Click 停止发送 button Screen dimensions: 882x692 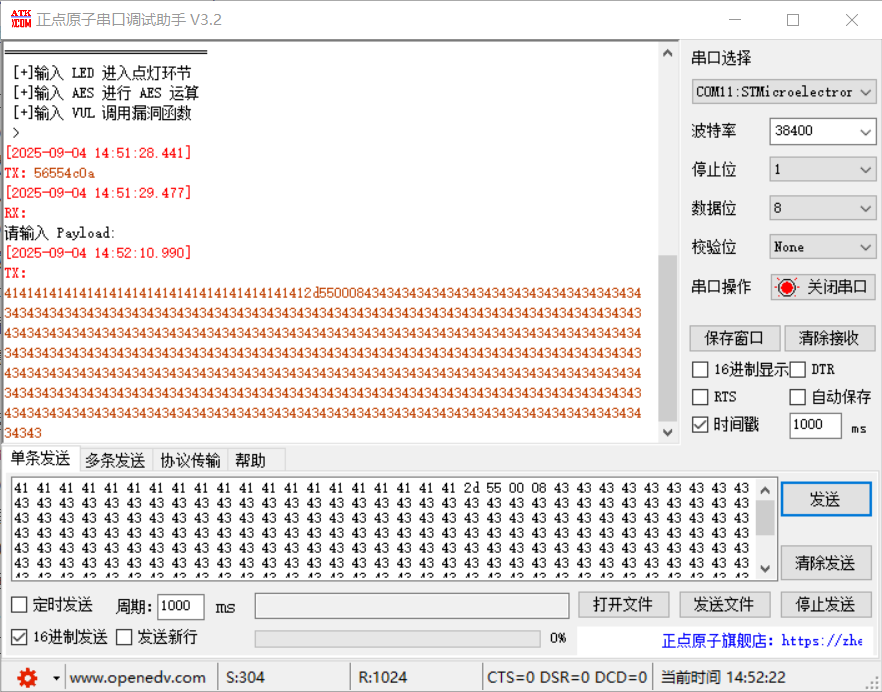click(826, 605)
